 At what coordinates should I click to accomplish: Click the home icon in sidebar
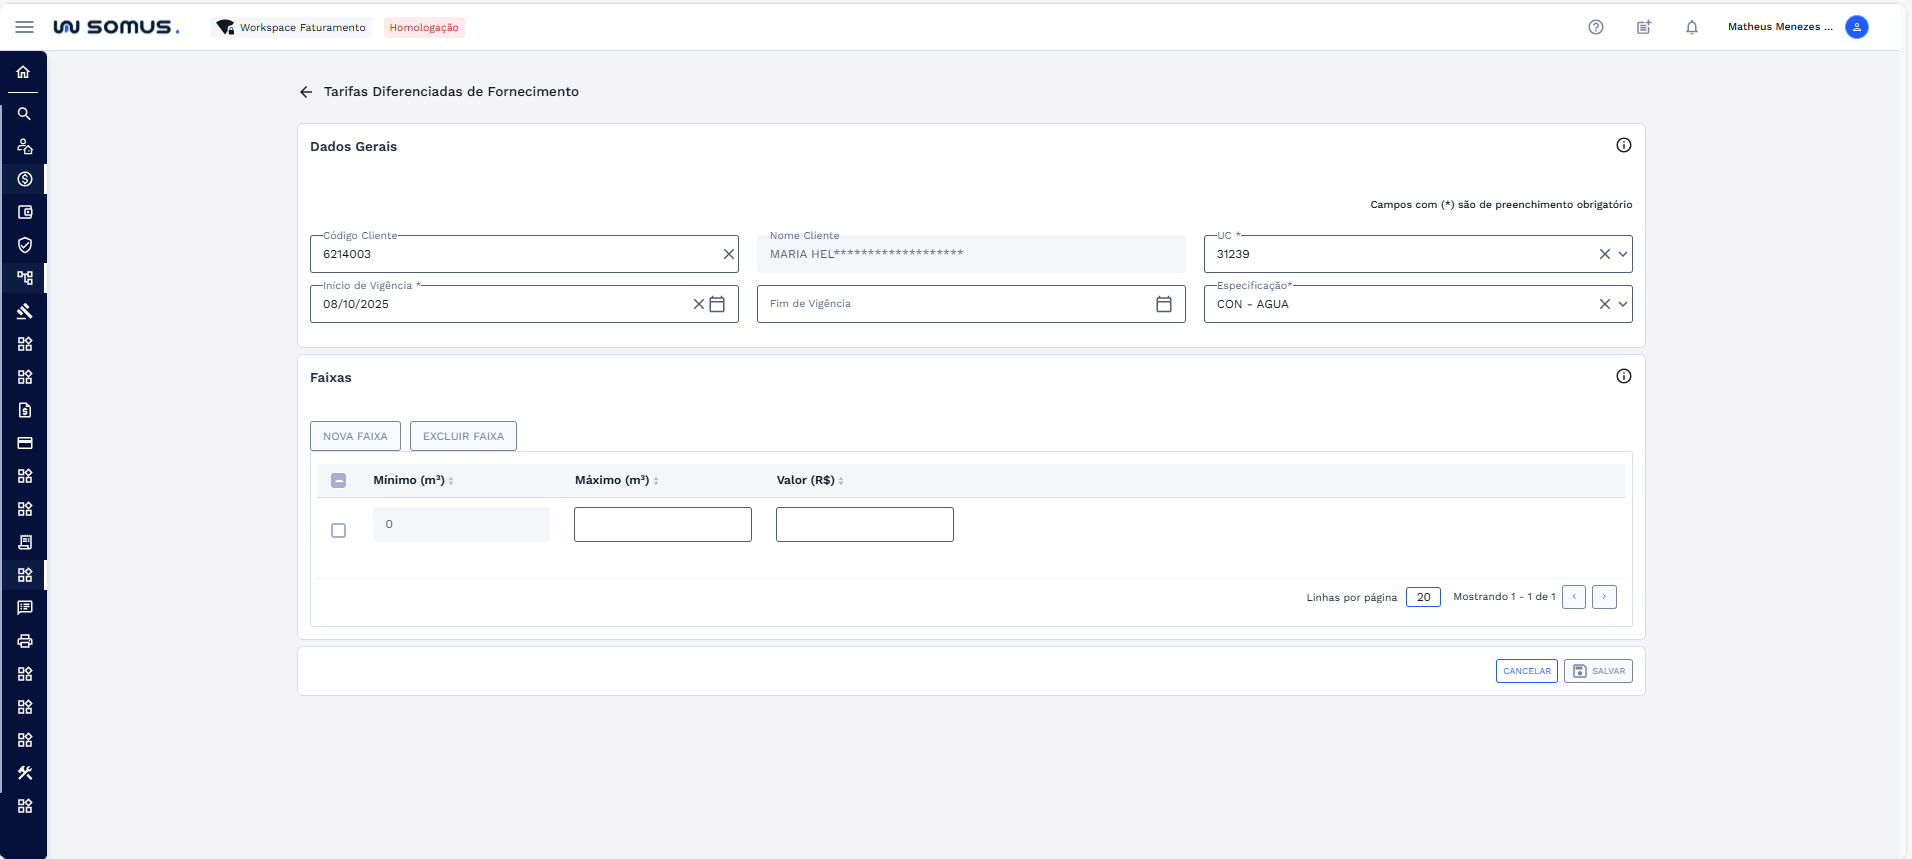click(24, 72)
